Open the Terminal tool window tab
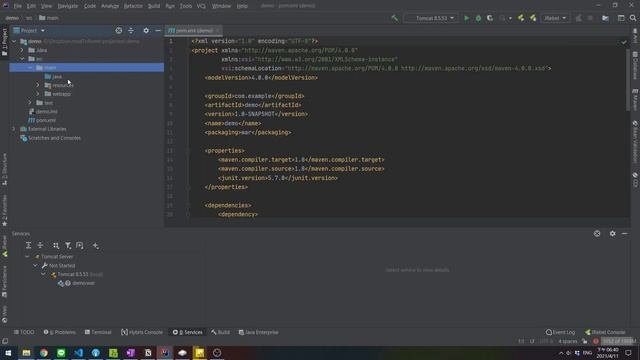 pyautogui.click(x=98, y=332)
